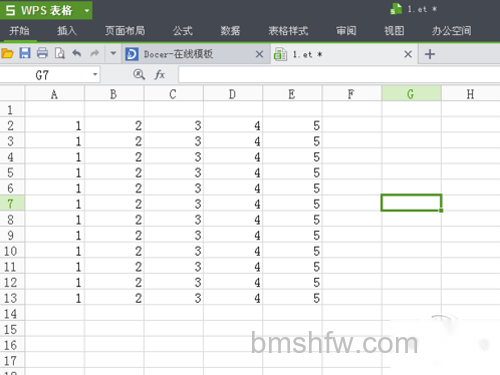Click cell E2 containing 5
The image size is (500, 375).
[292, 125]
